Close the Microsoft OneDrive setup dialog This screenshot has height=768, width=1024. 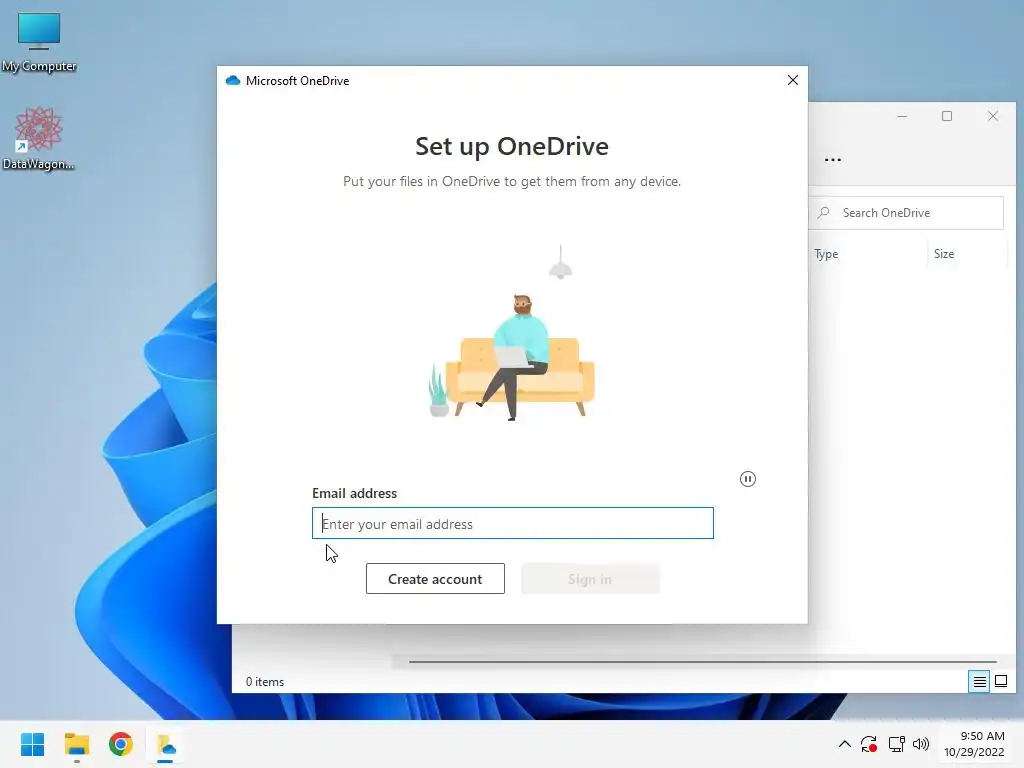[793, 80]
